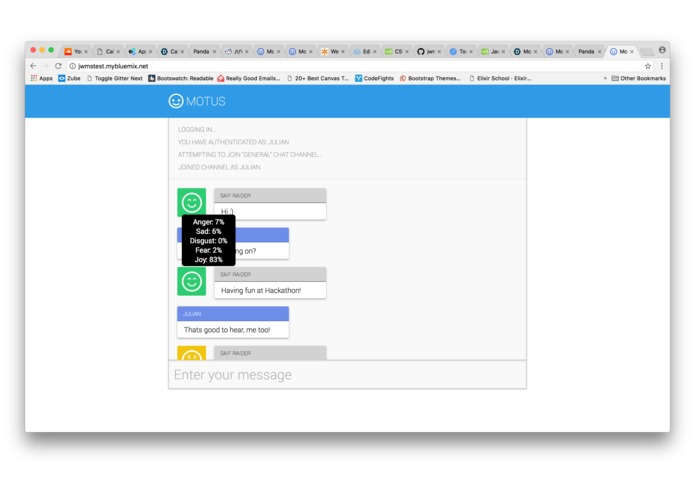Switch to the GitHub "jwr" tab

click(x=427, y=51)
